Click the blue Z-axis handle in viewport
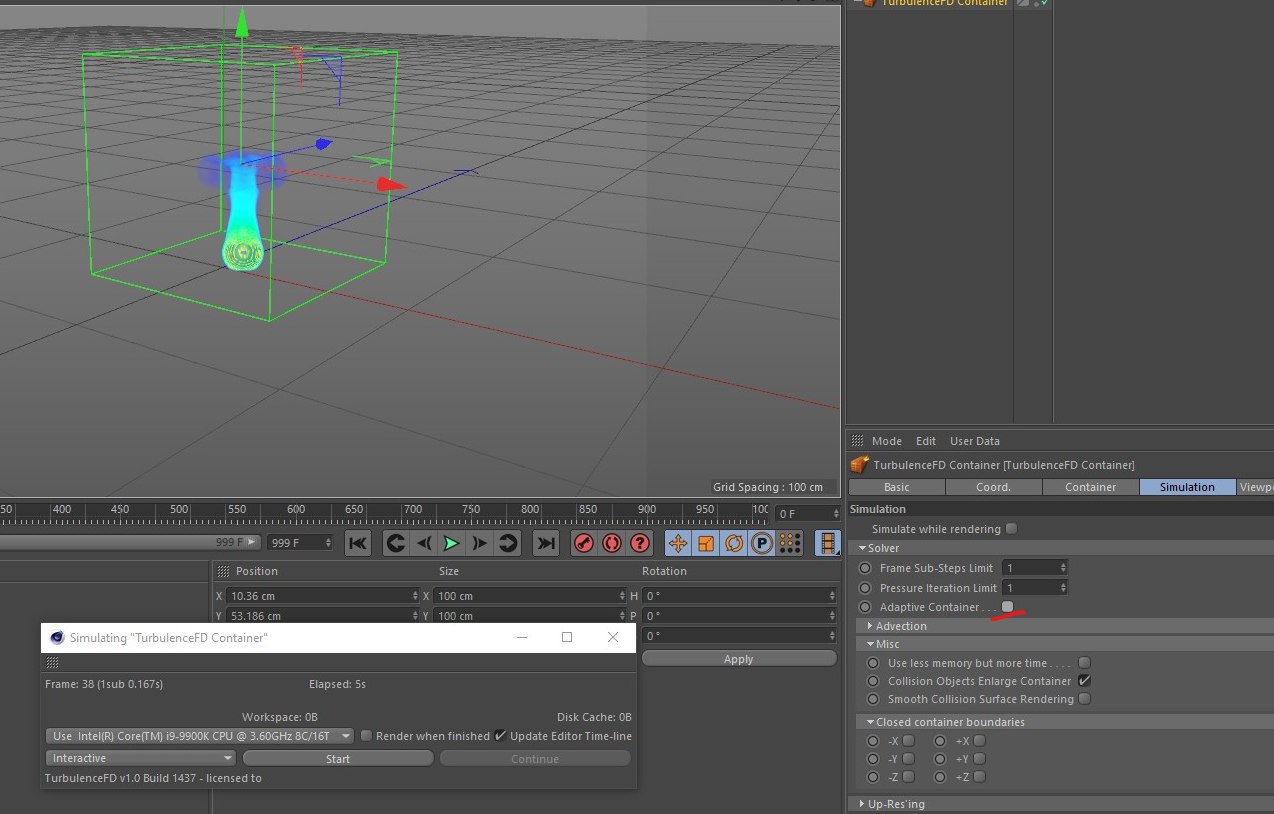This screenshot has width=1274, height=814. 323,144
